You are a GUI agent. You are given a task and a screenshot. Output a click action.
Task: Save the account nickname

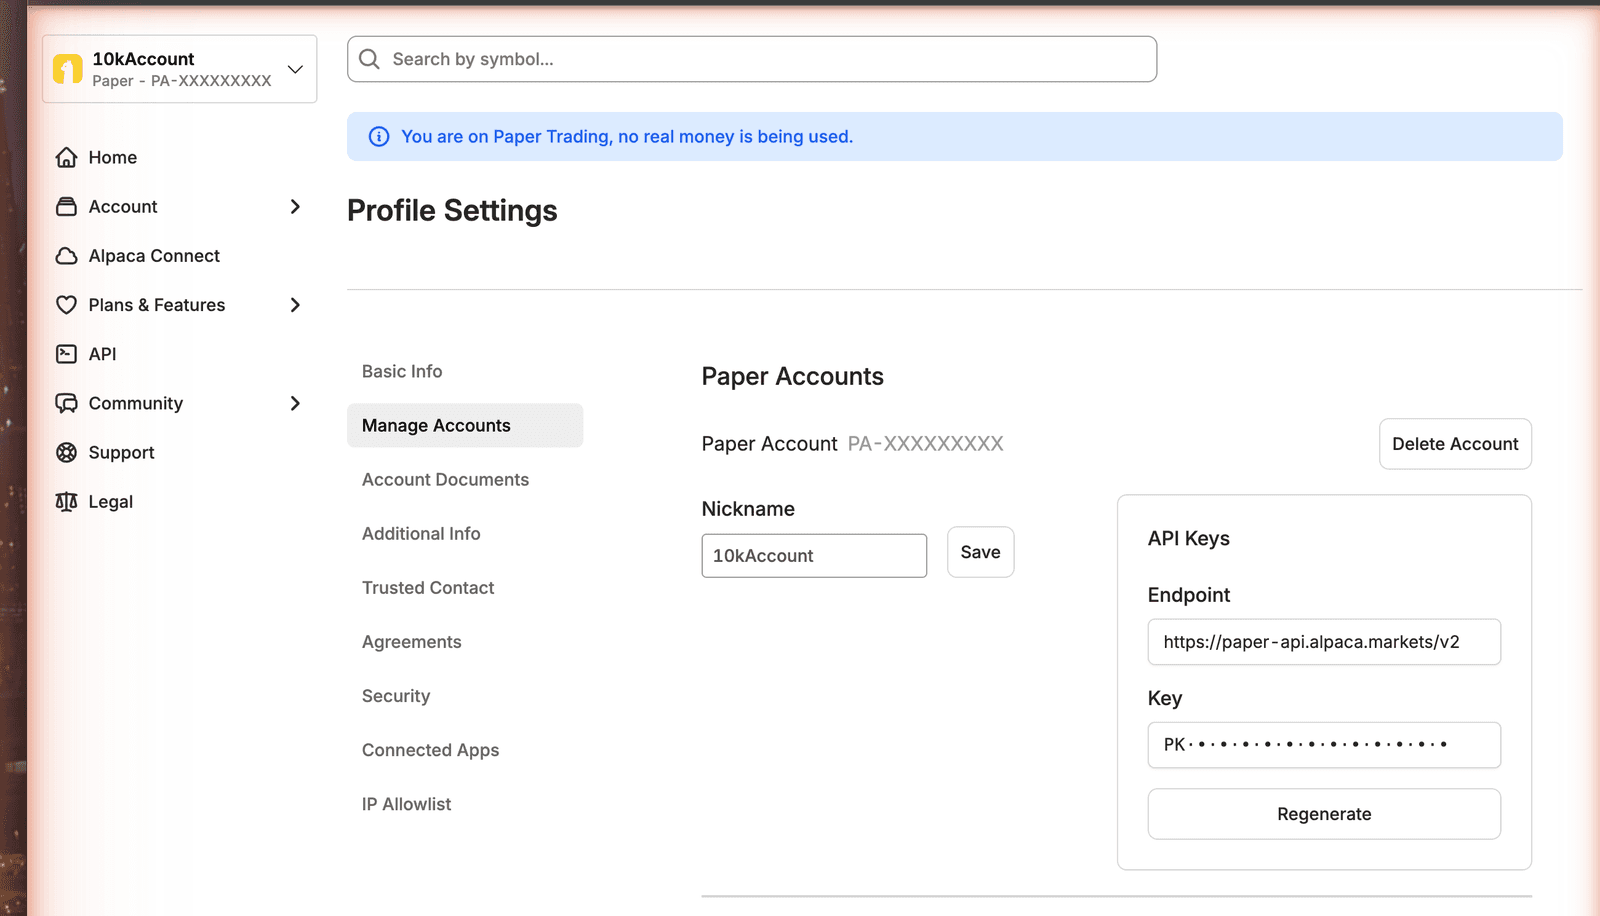980,552
